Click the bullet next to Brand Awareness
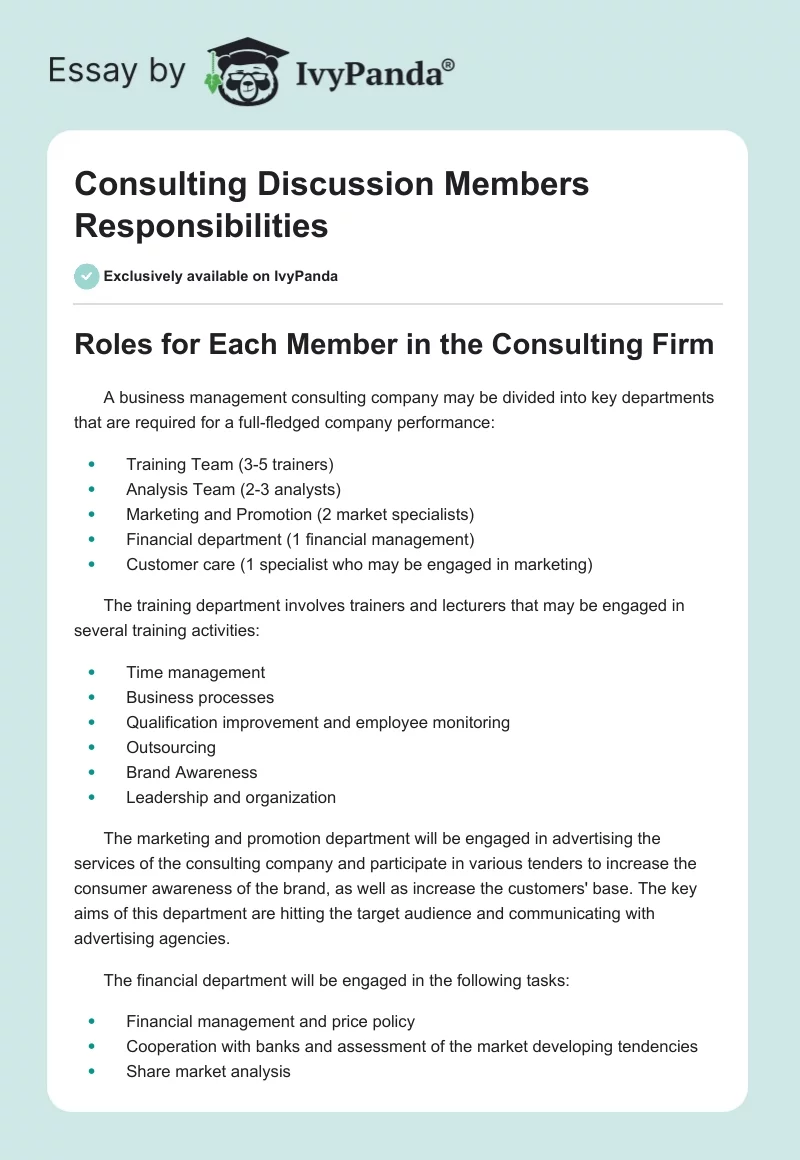Image resolution: width=800 pixels, height=1160 pixels. tap(91, 773)
